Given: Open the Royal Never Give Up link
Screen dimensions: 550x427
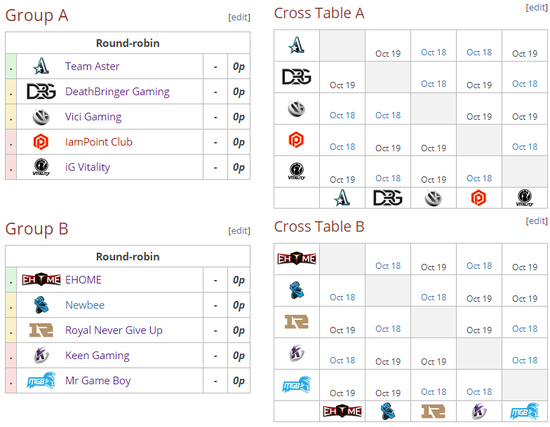Looking at the screenshot, I should (x=114, y=331).
